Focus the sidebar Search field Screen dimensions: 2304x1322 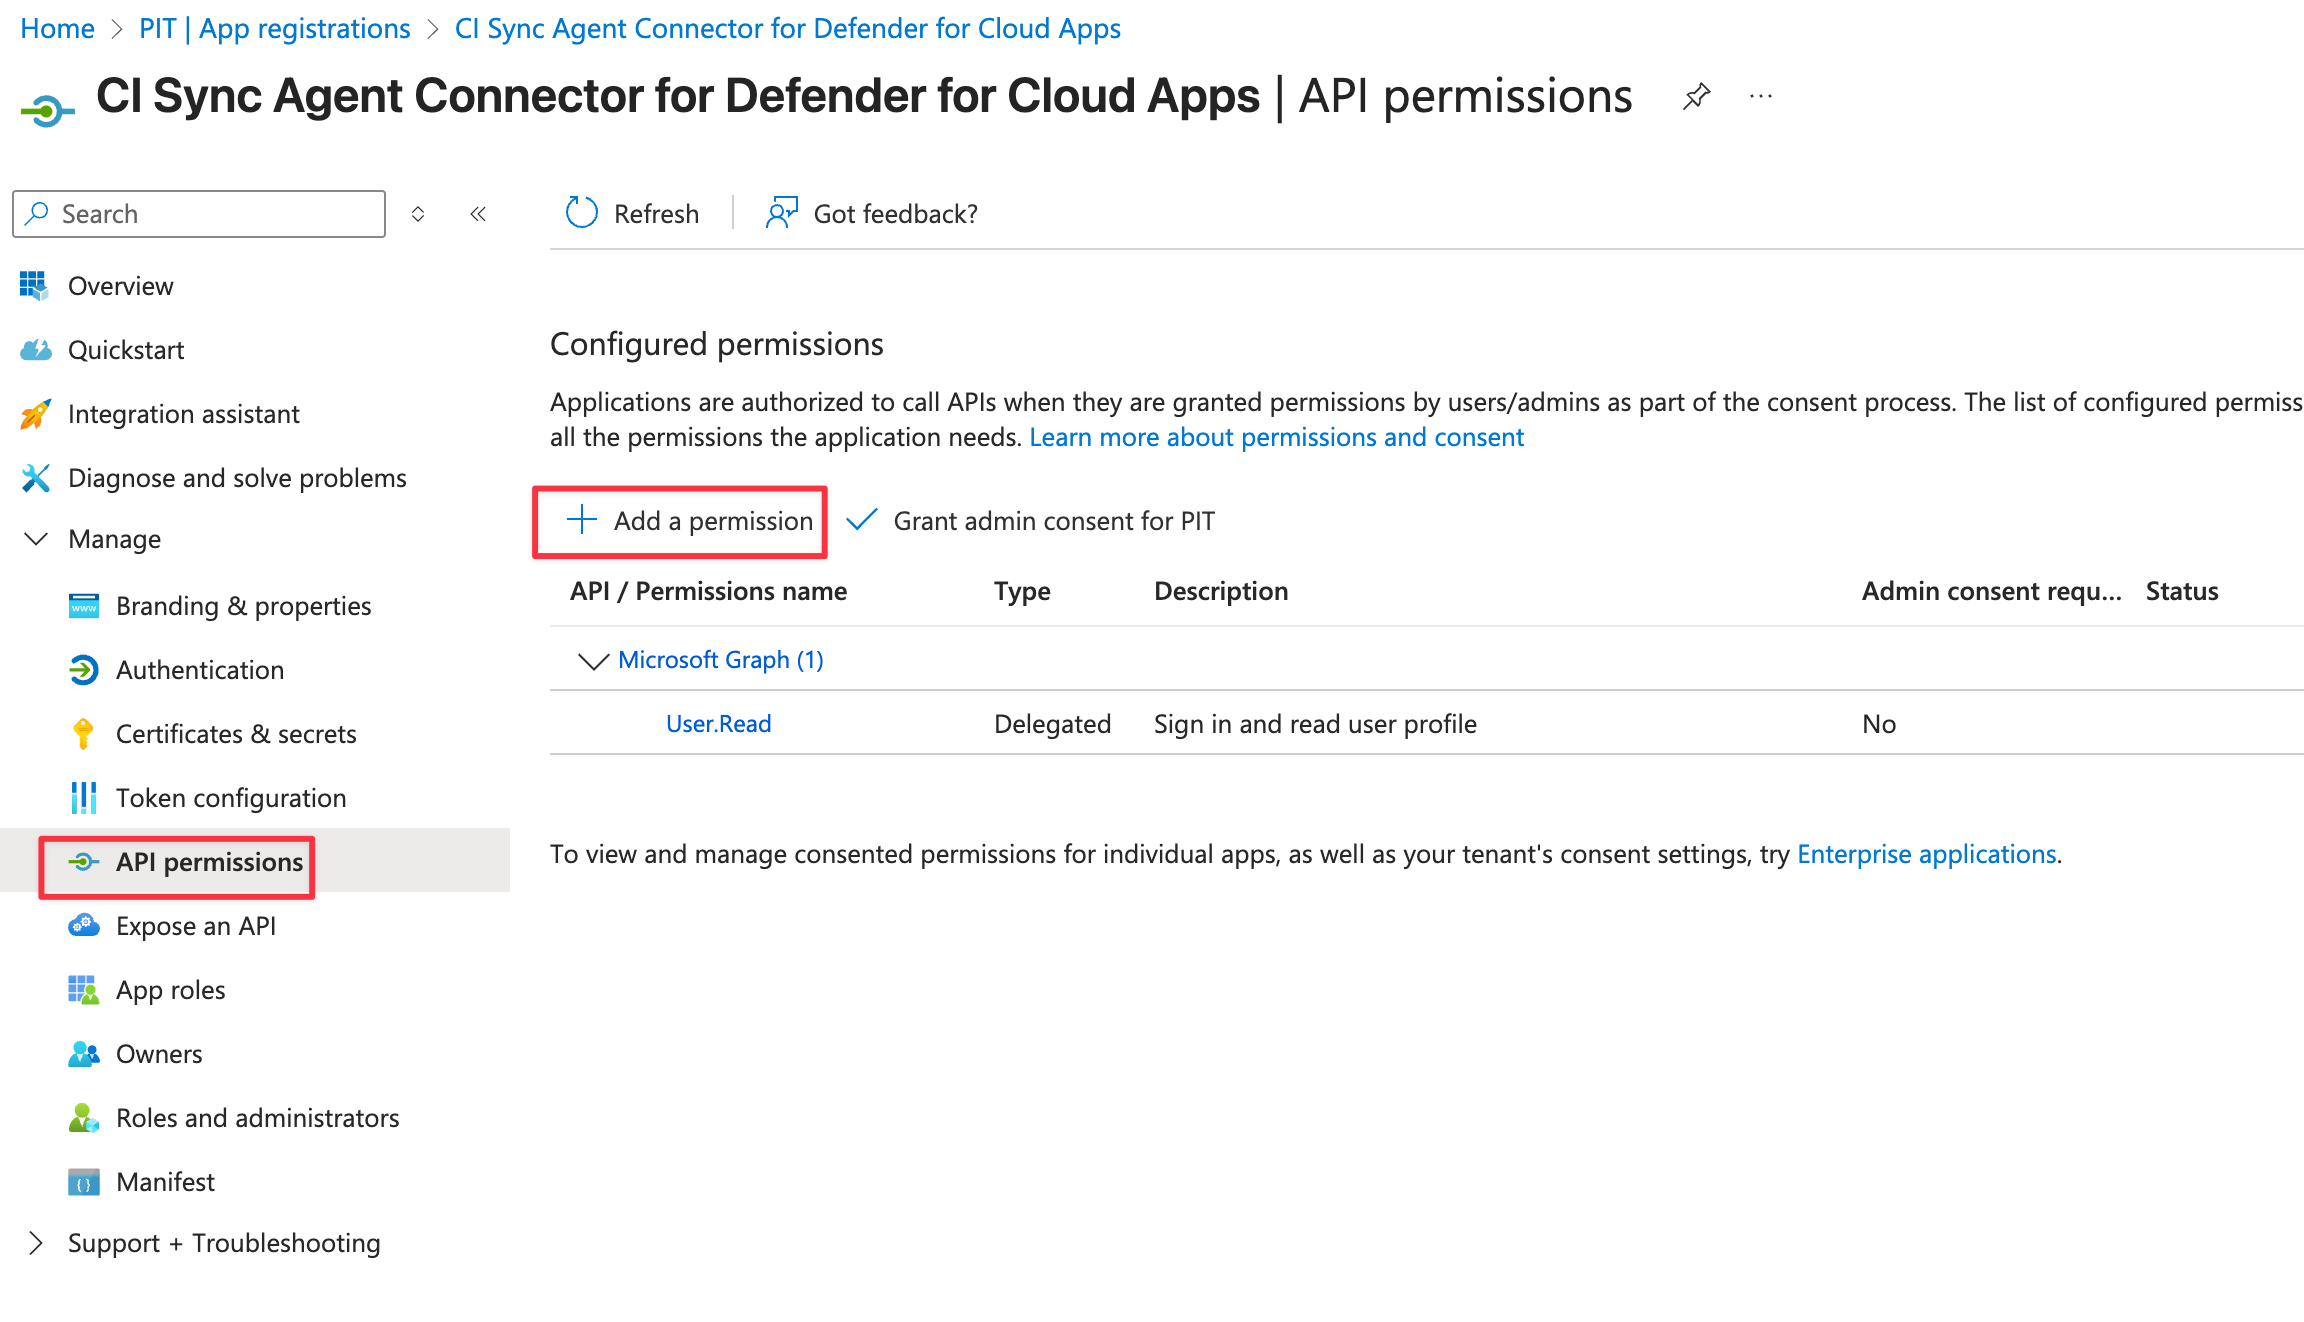point(199,214)
